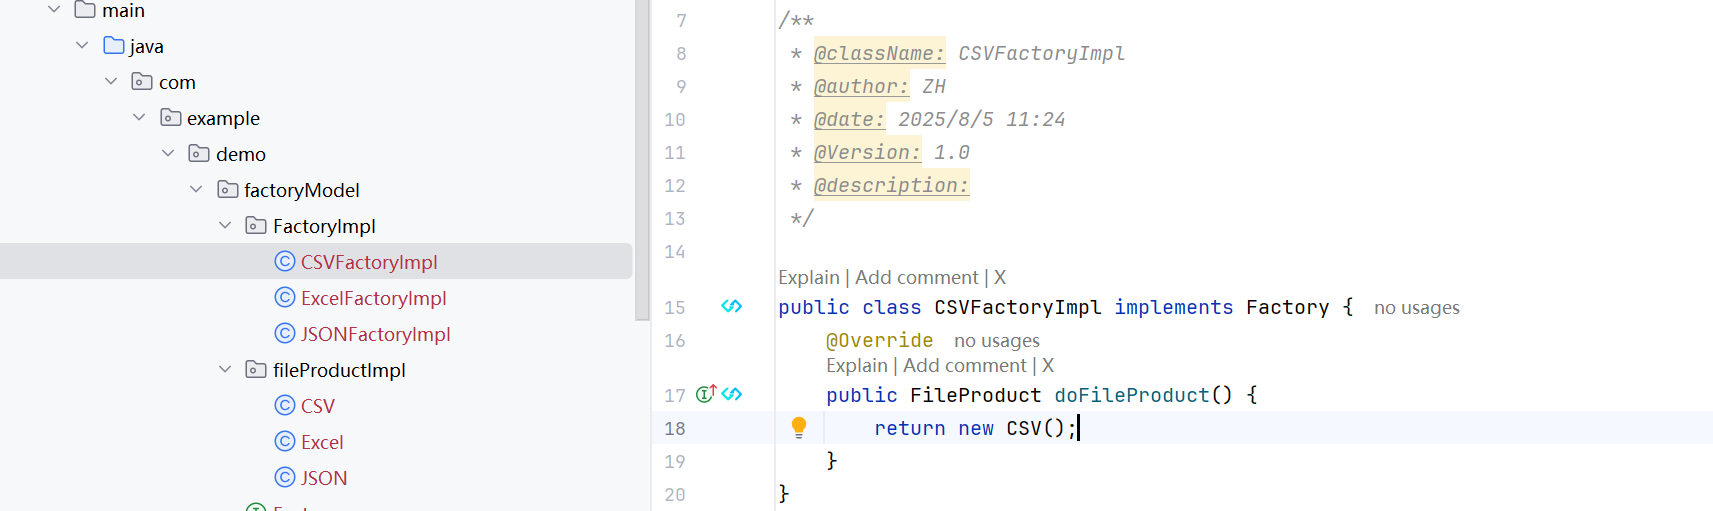Dismiss the code lens hint above class with X

[1000, 278]
